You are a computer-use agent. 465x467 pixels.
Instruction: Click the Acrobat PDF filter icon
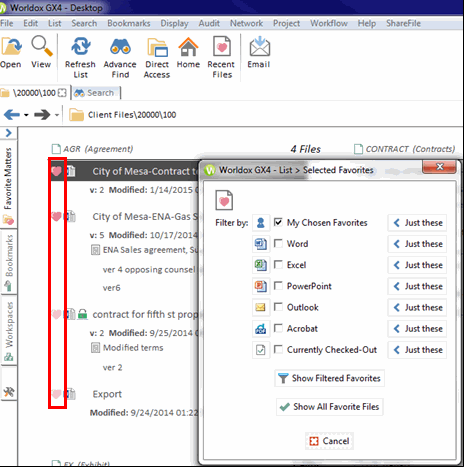pyautogui.click(x=261, y=329)
